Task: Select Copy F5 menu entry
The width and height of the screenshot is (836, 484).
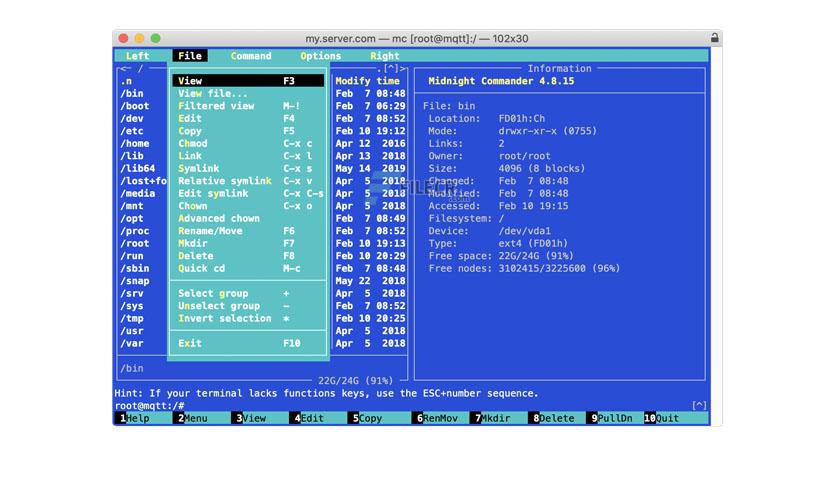Action: click(x=248, y=131)
